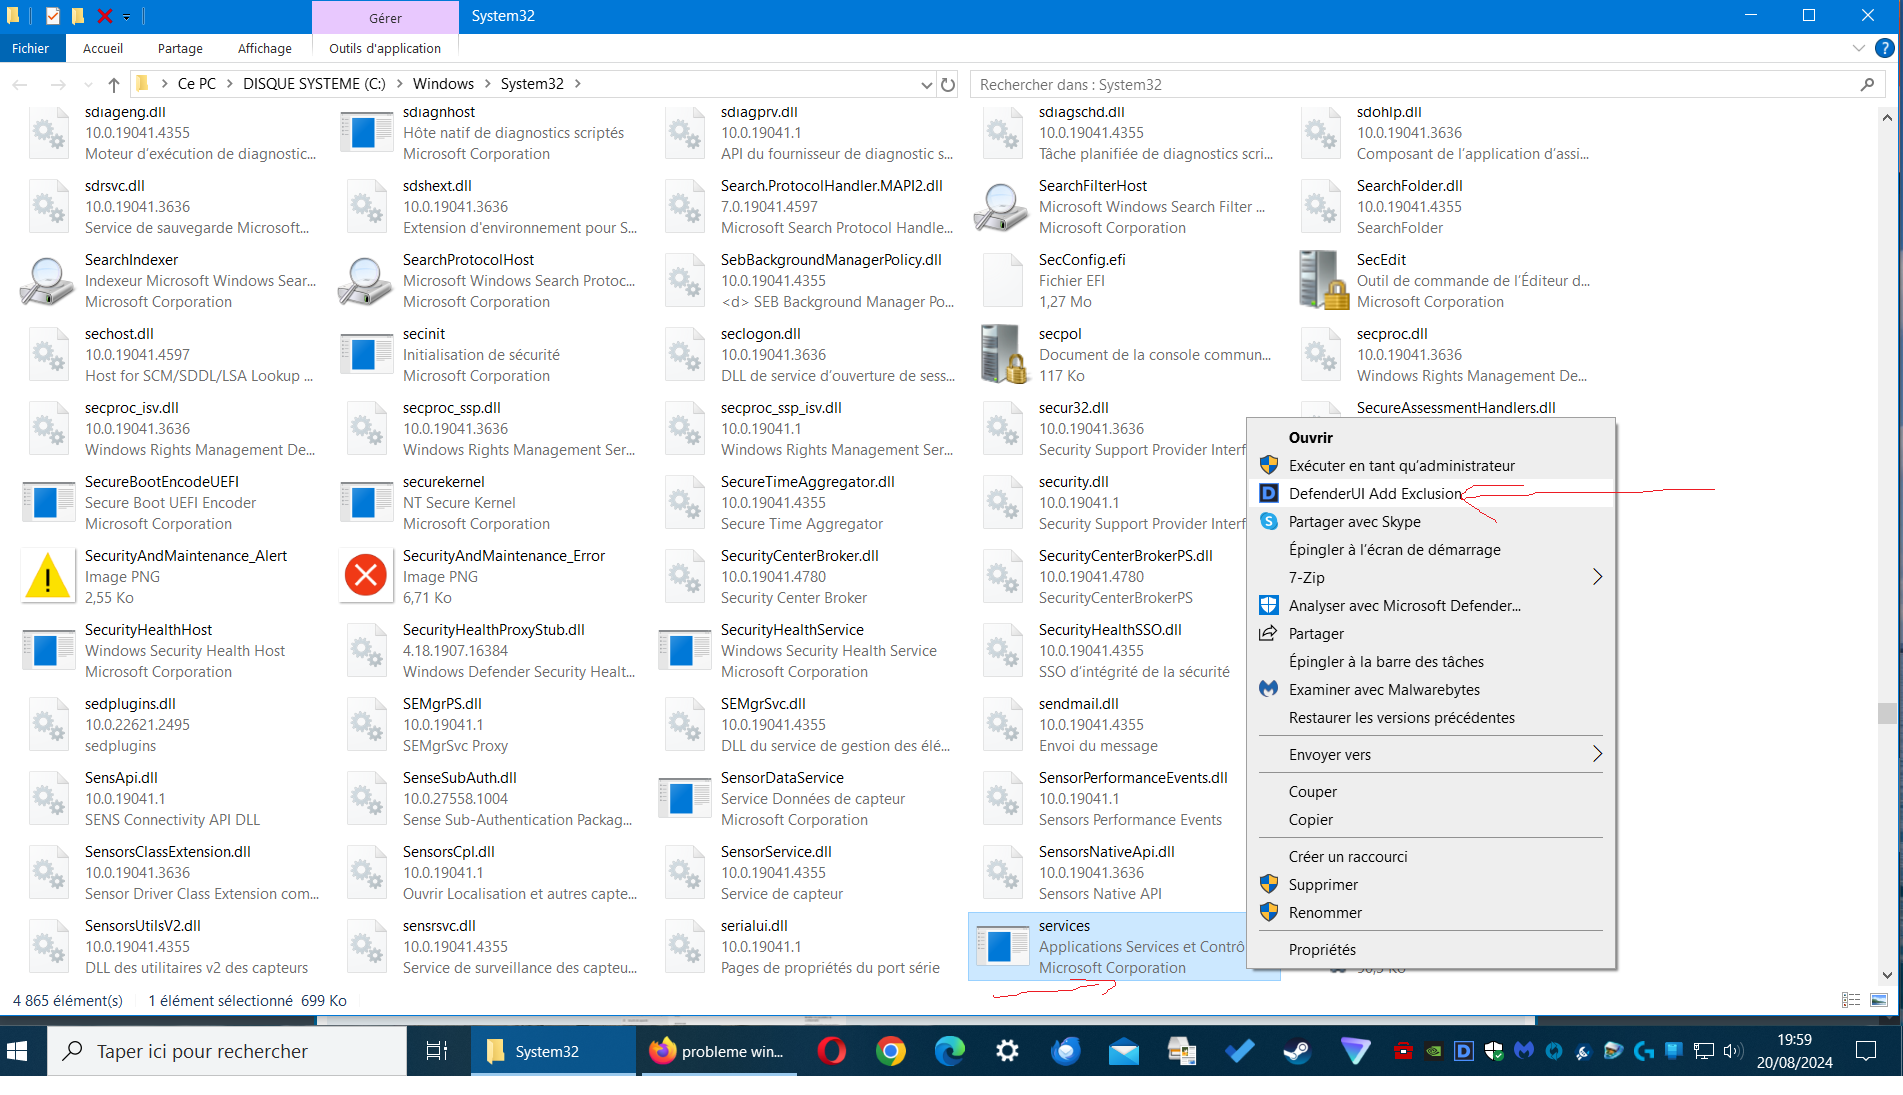The image size is (1903, 1095).
Task: Click the Properties icon in quick access toolbar
Action: click(52, 16)
